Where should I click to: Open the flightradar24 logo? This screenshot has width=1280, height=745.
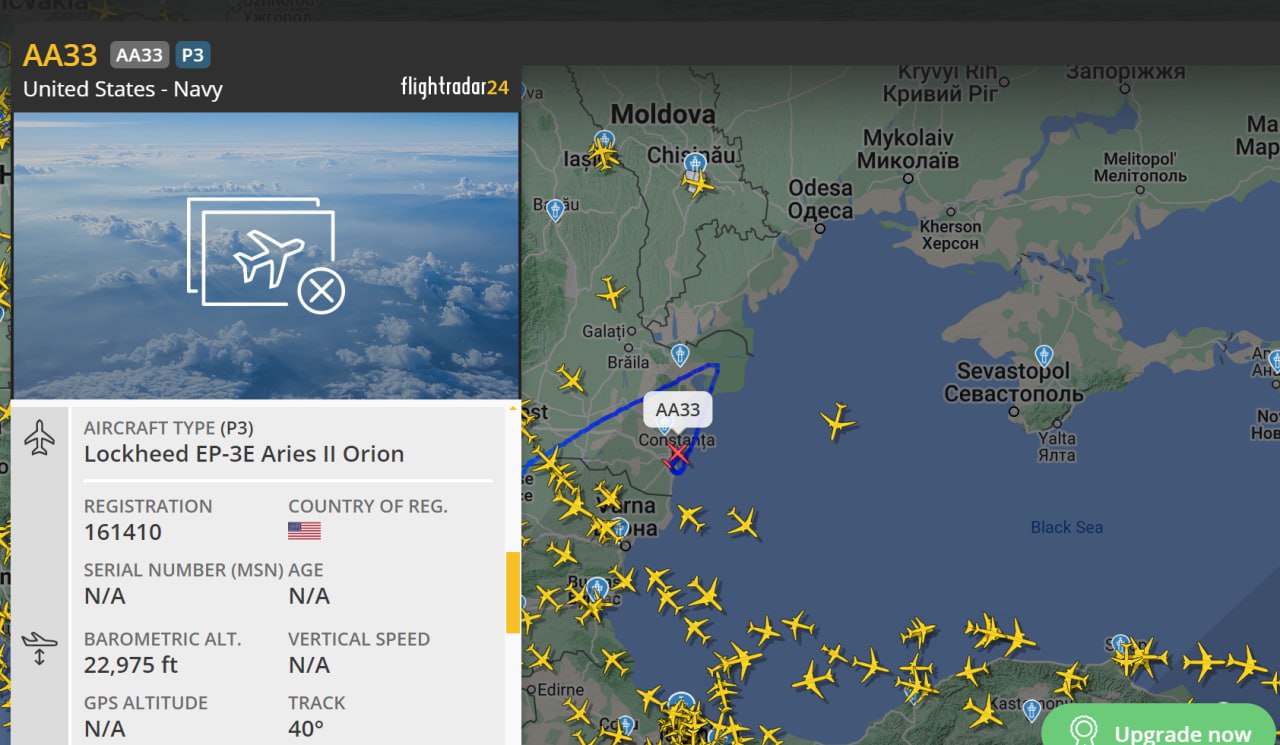pos(455,87)
